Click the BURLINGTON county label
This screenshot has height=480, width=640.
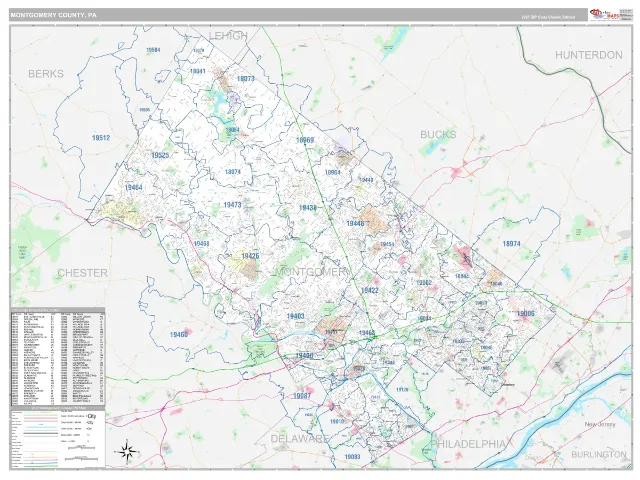click(x=598, y=454)
